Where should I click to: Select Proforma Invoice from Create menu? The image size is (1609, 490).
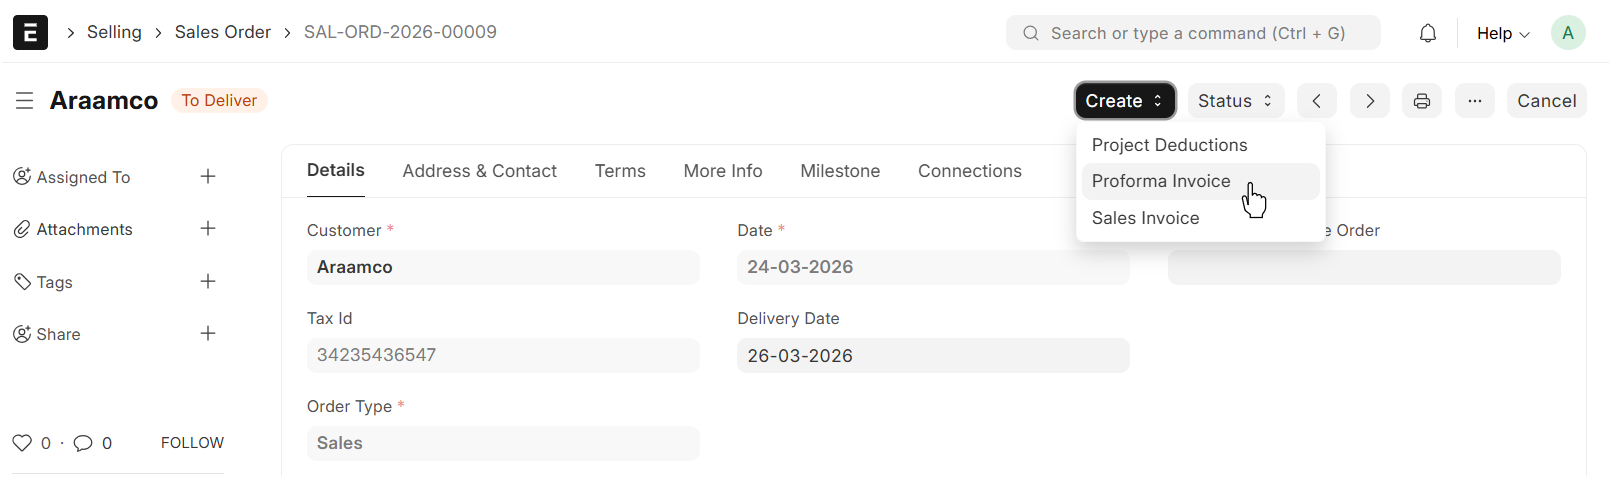click(x=1161, y=181)
